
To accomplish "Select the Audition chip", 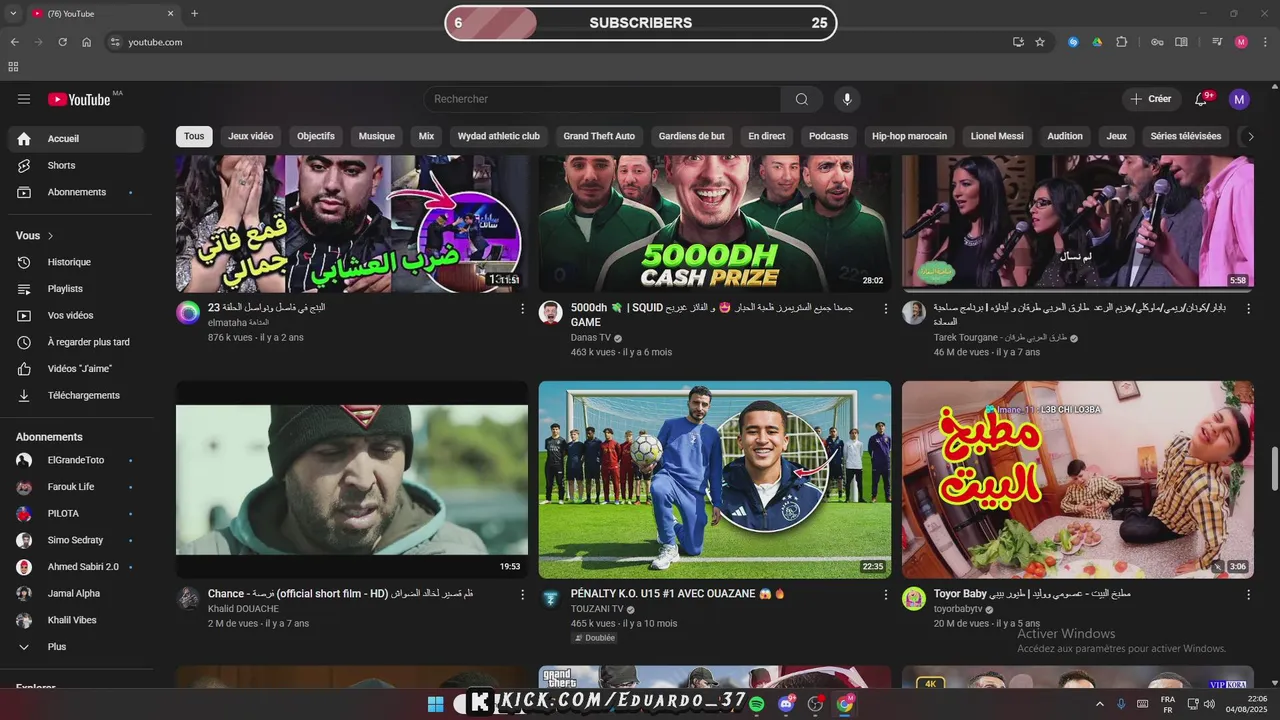I will tap(1065, 136).
